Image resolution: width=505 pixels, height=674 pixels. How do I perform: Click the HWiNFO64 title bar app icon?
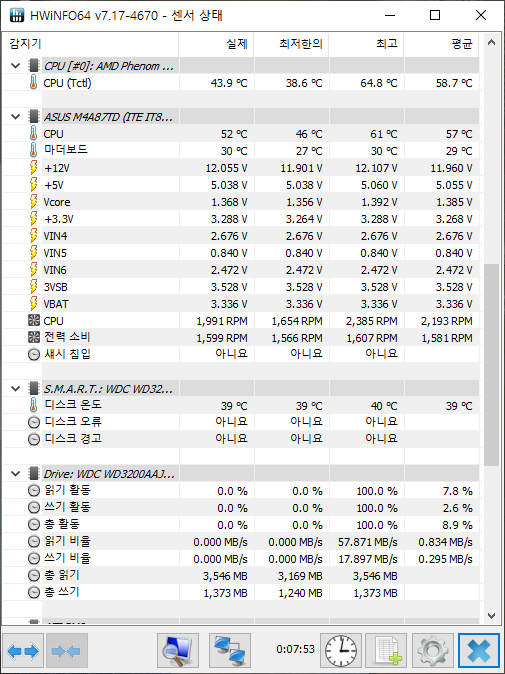[16, 15]
